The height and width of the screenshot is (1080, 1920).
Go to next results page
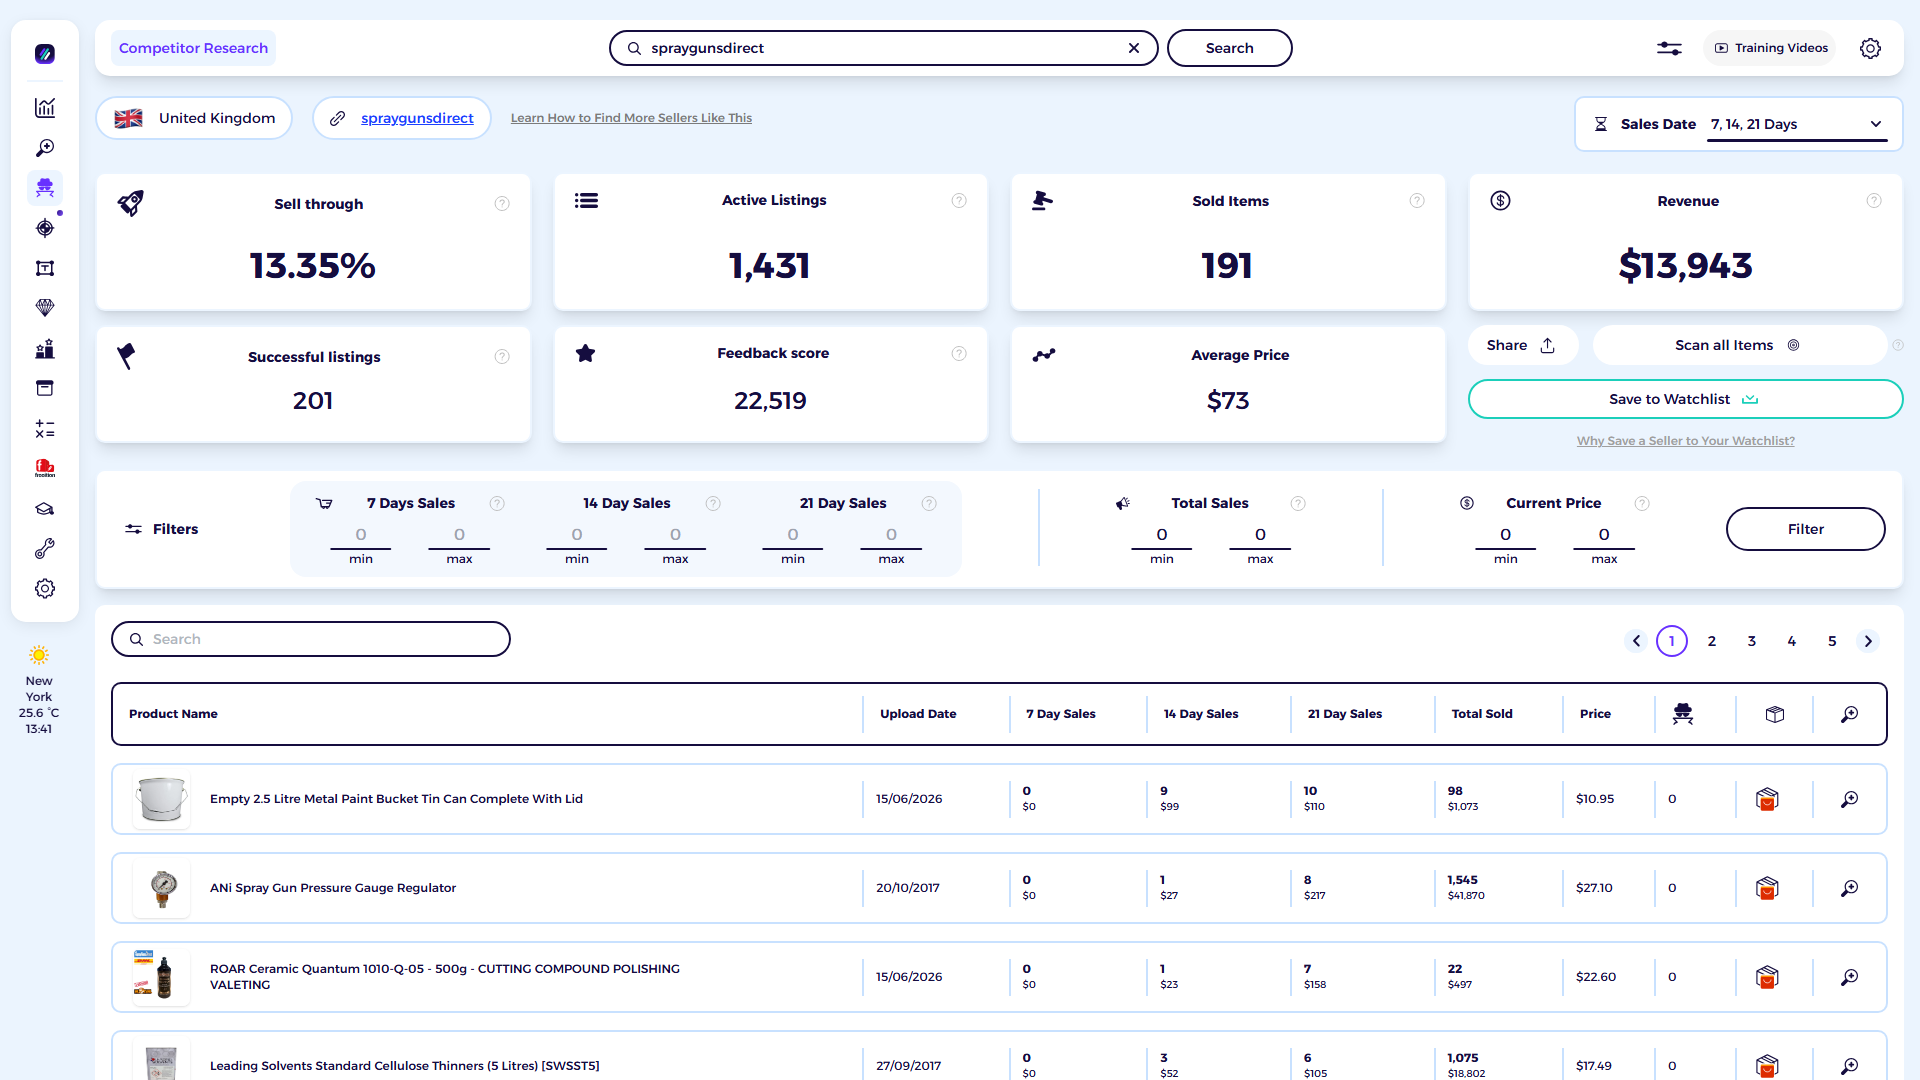tap(1868, 641)
